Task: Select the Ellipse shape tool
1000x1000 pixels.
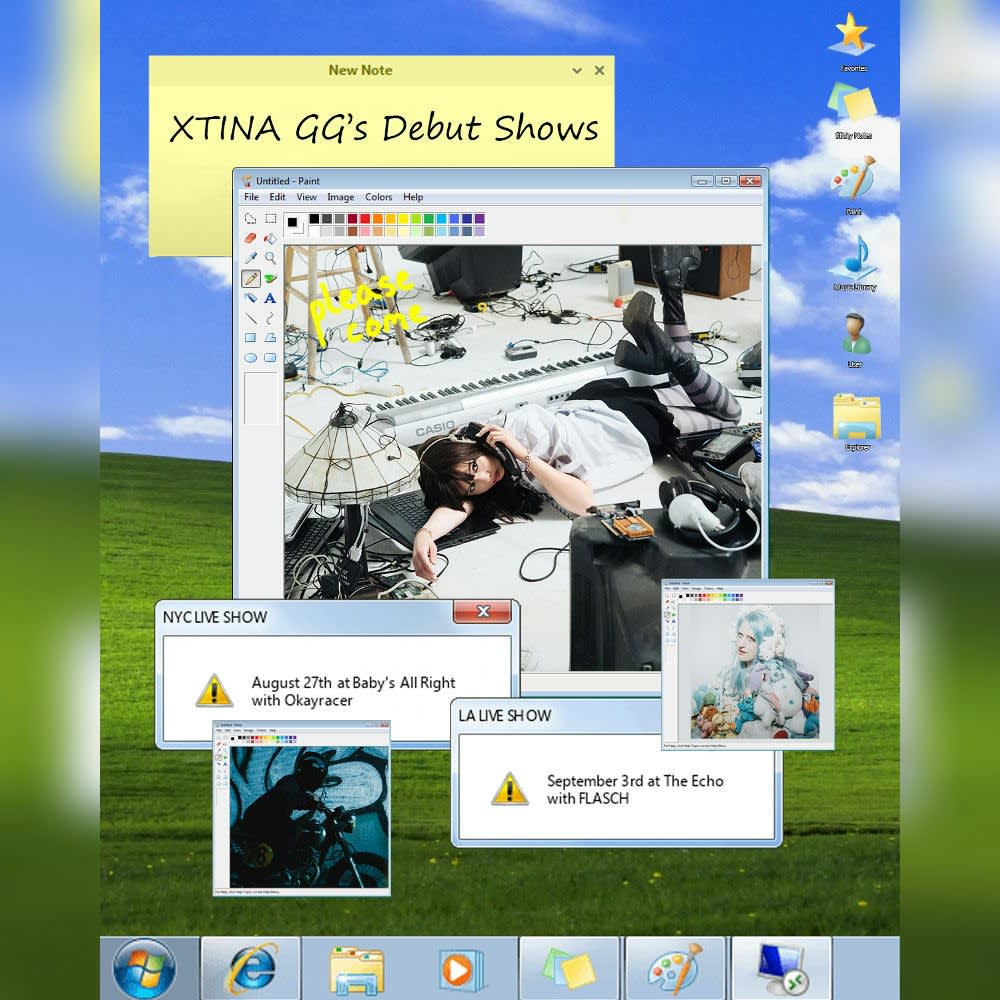Action: point(251,358)
